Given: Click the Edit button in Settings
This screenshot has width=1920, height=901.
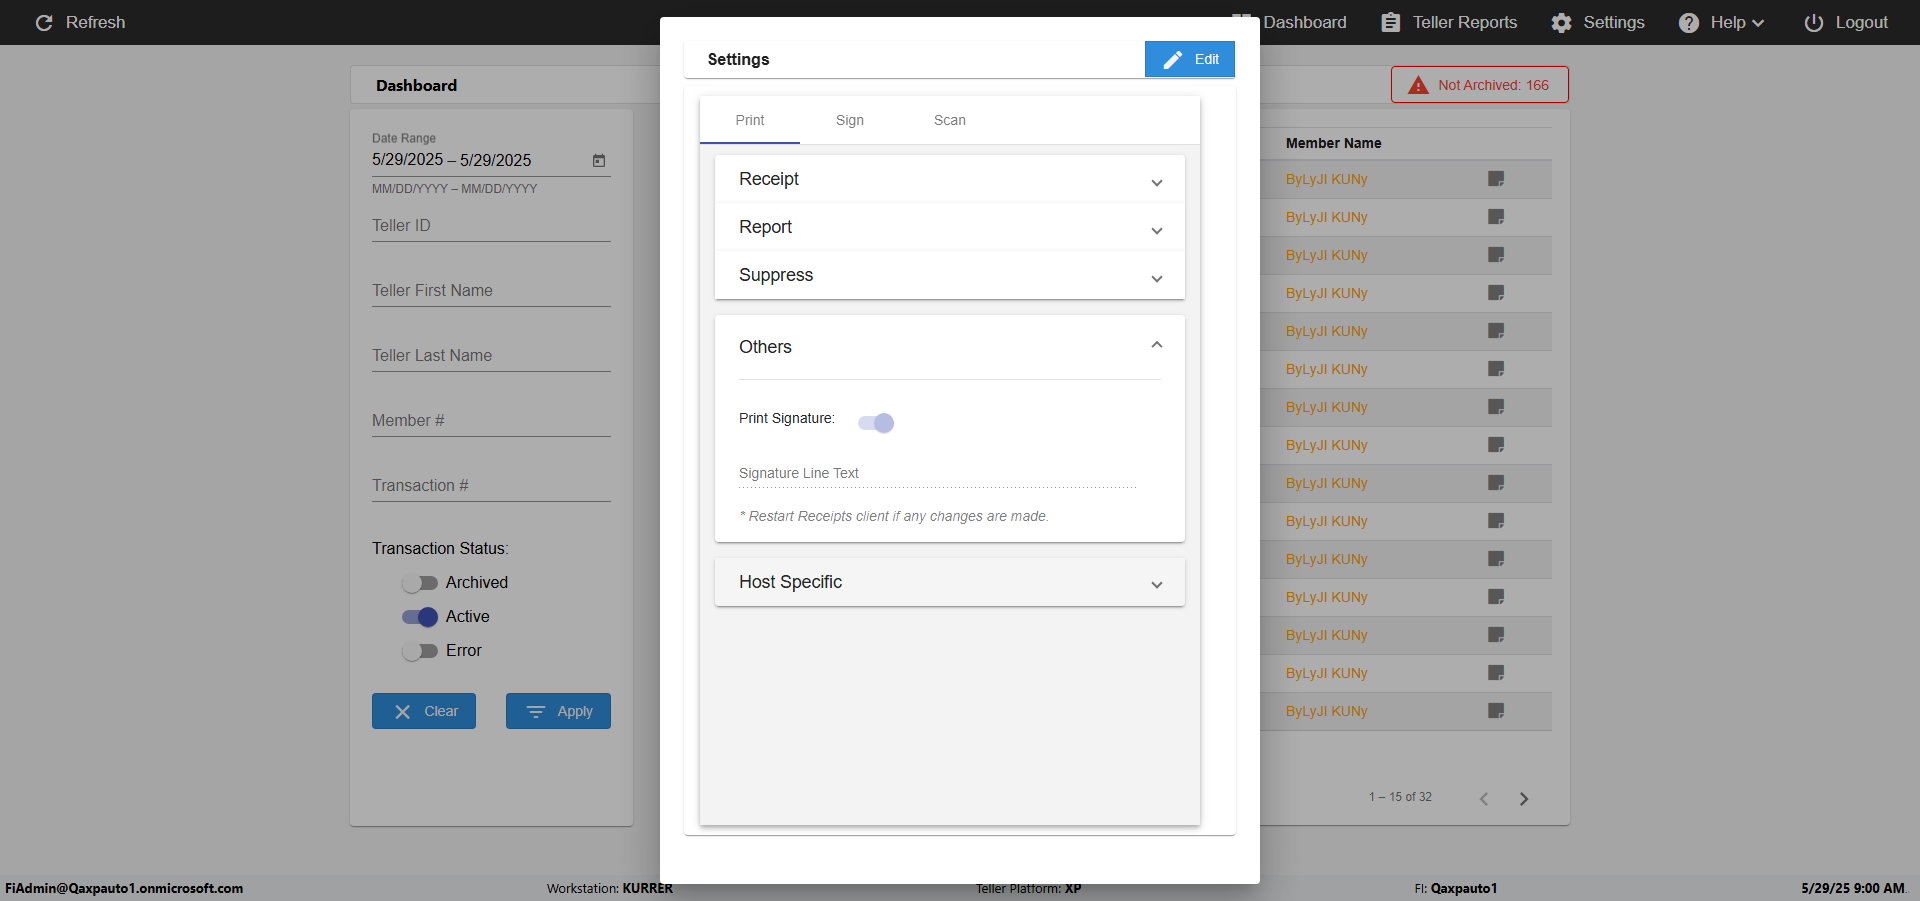Looking at the screenshot, I should (x=1190, y=60).
